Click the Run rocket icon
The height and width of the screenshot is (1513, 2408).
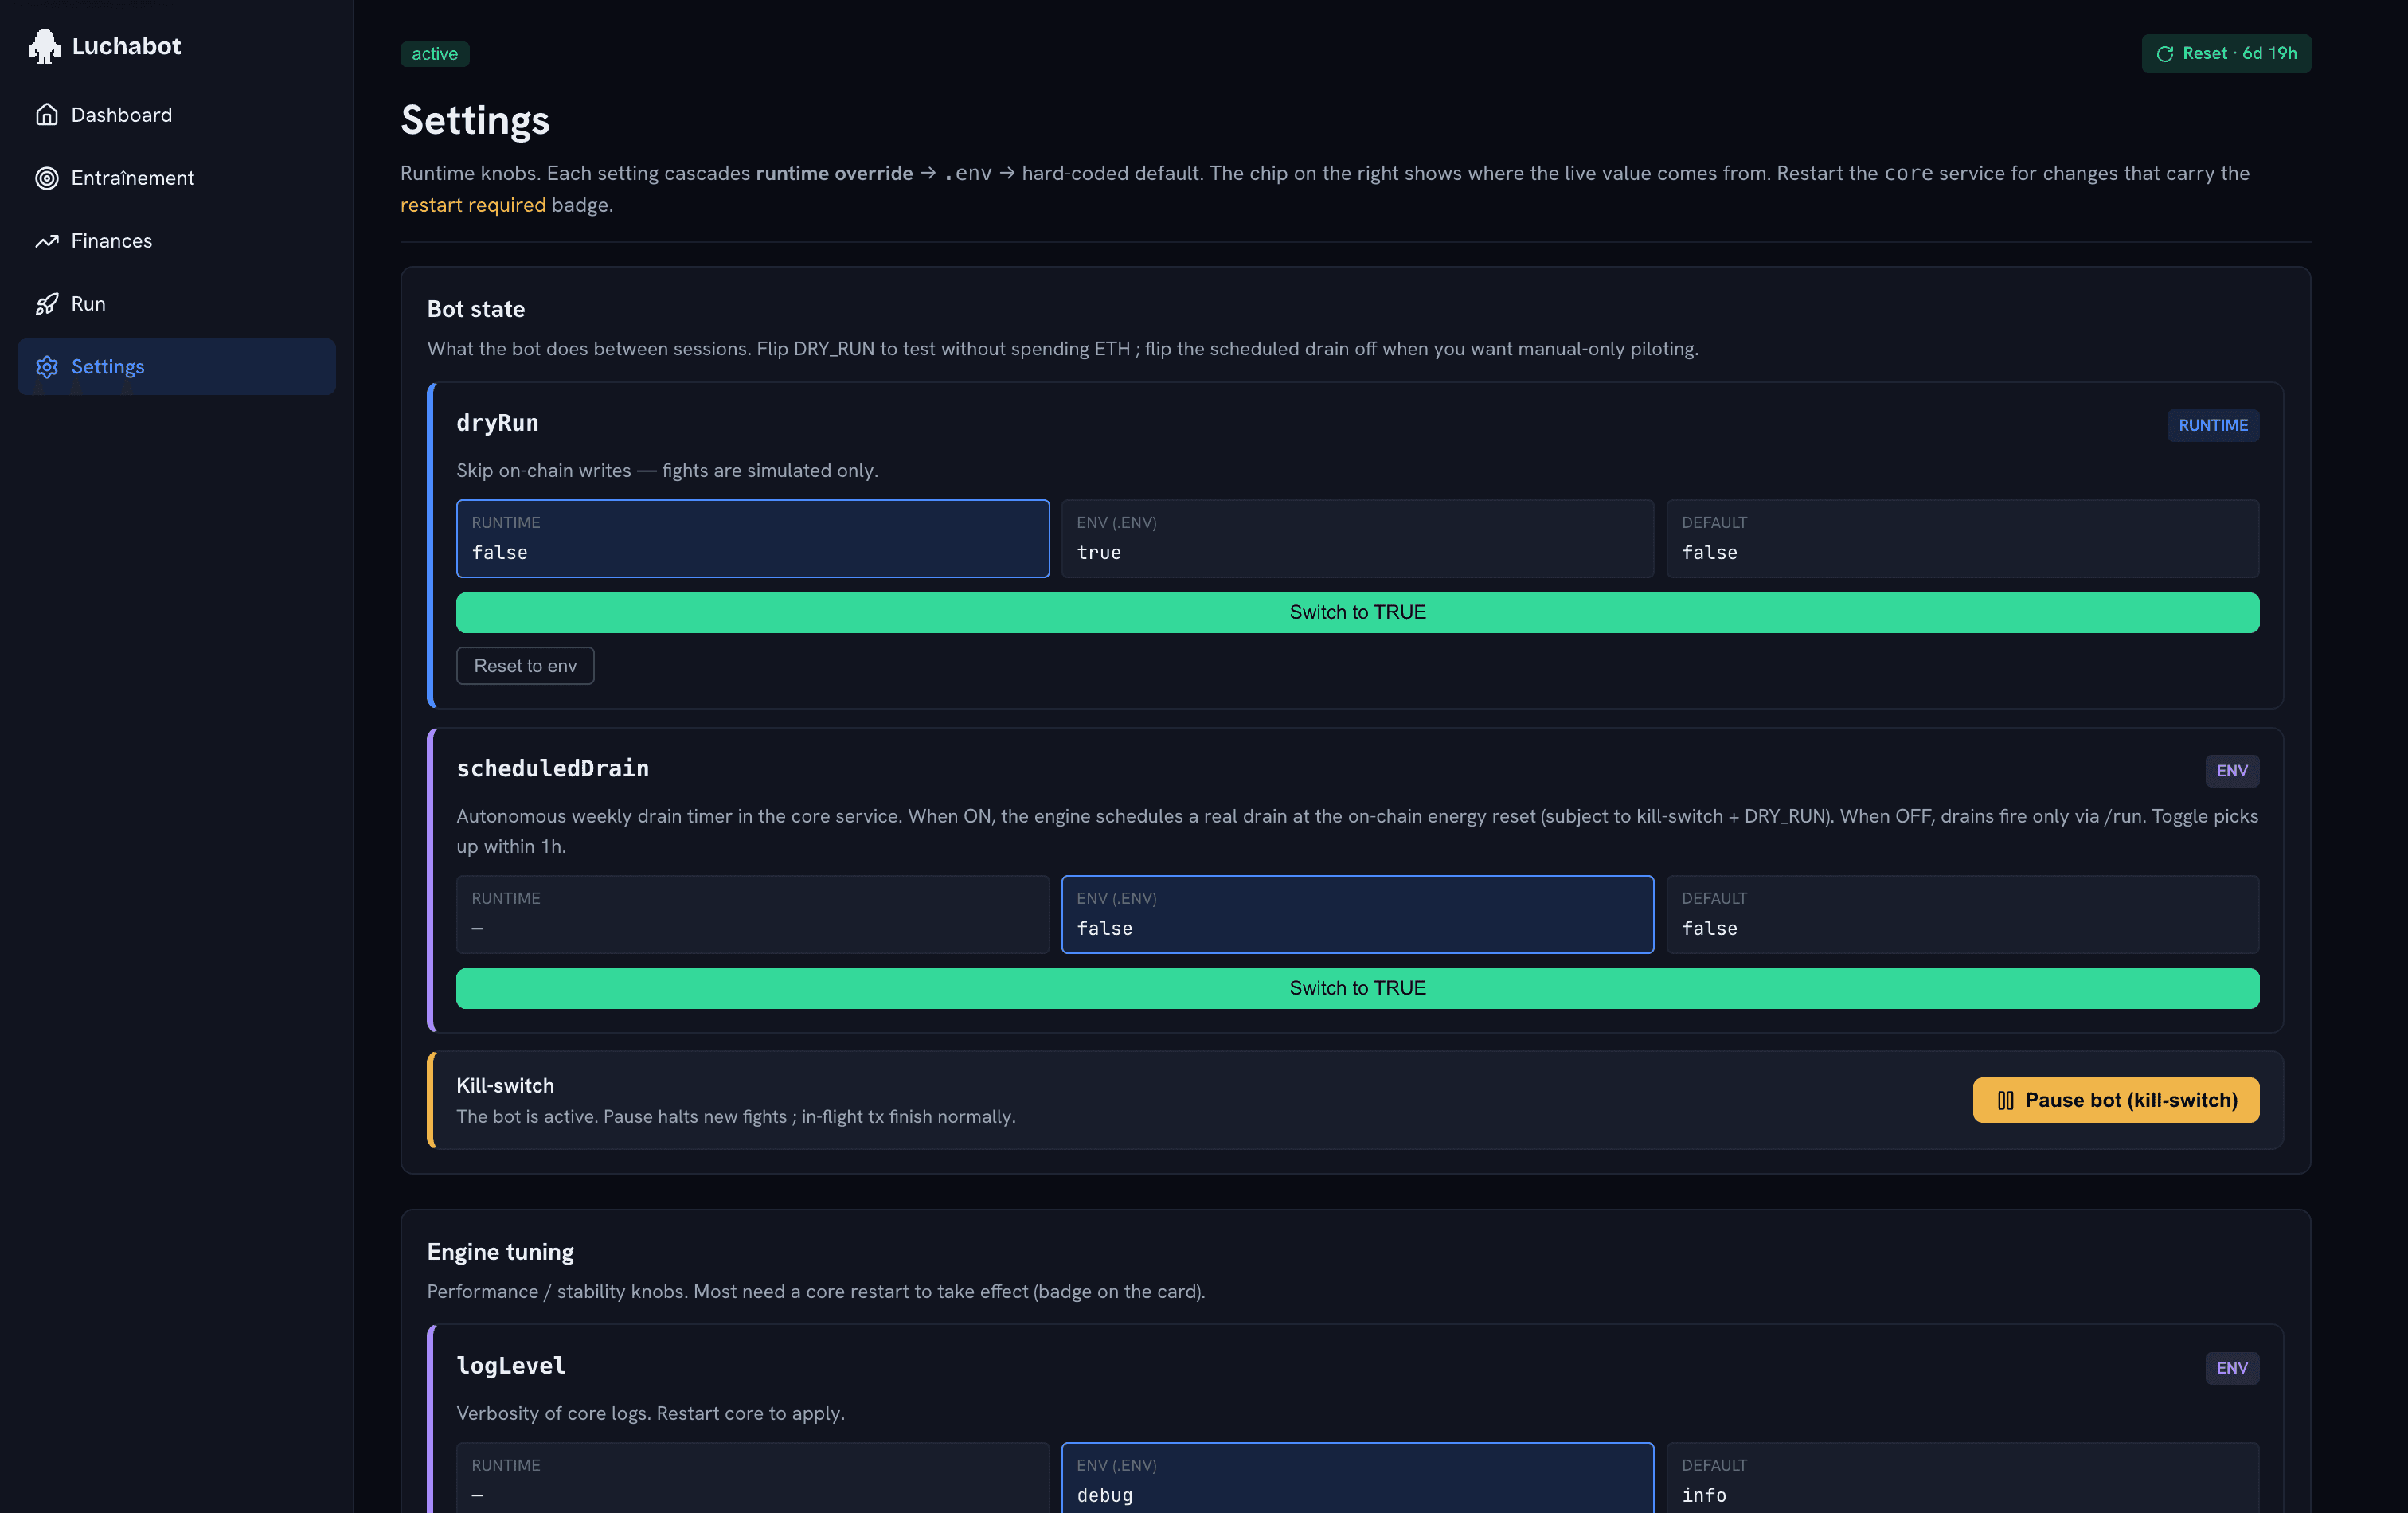click(46, 304)
